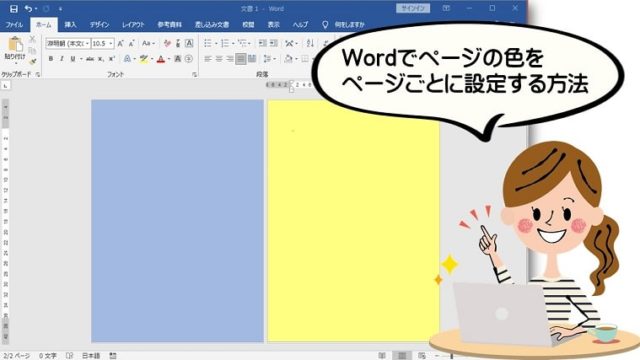Screen dimensions: 640x360
Task: Click the Sort A-Z icon
Action: coord(310,43)
